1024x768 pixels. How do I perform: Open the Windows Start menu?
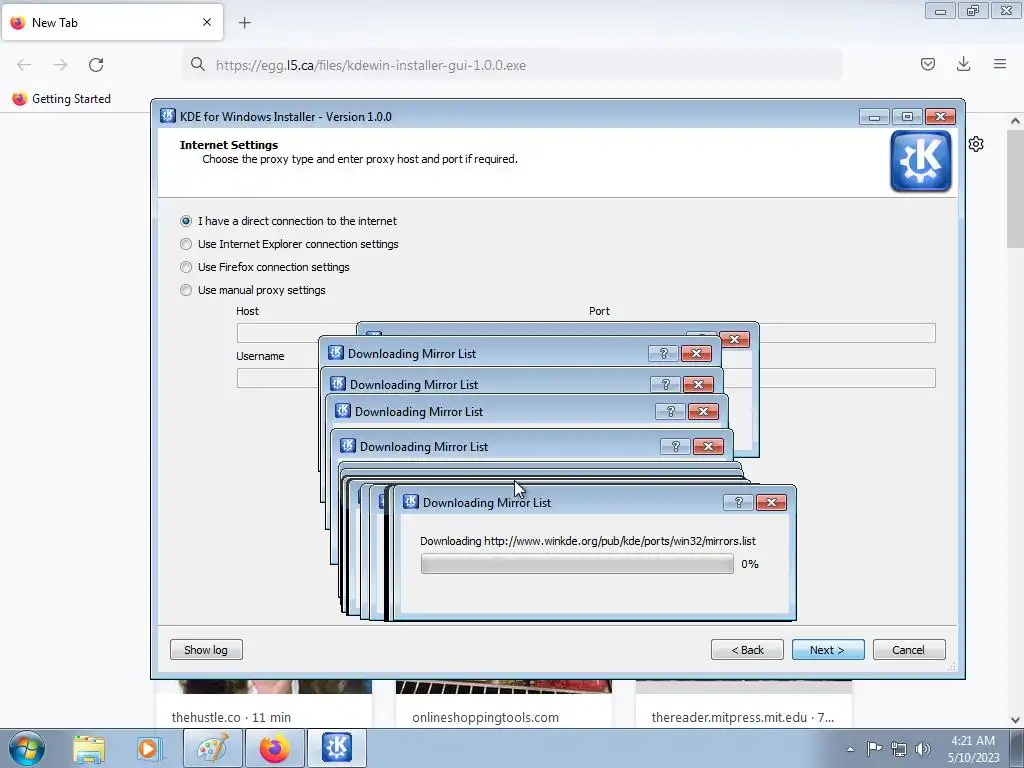point(27,748)
